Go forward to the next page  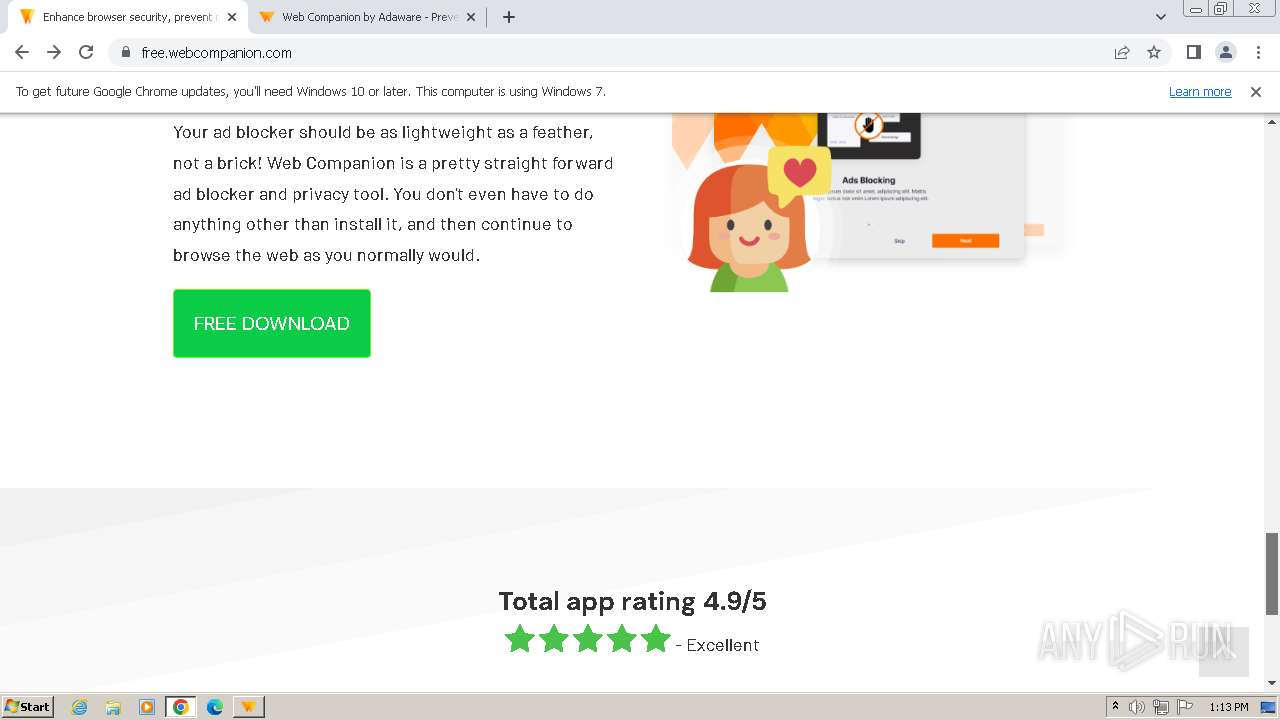pos(54,52)
